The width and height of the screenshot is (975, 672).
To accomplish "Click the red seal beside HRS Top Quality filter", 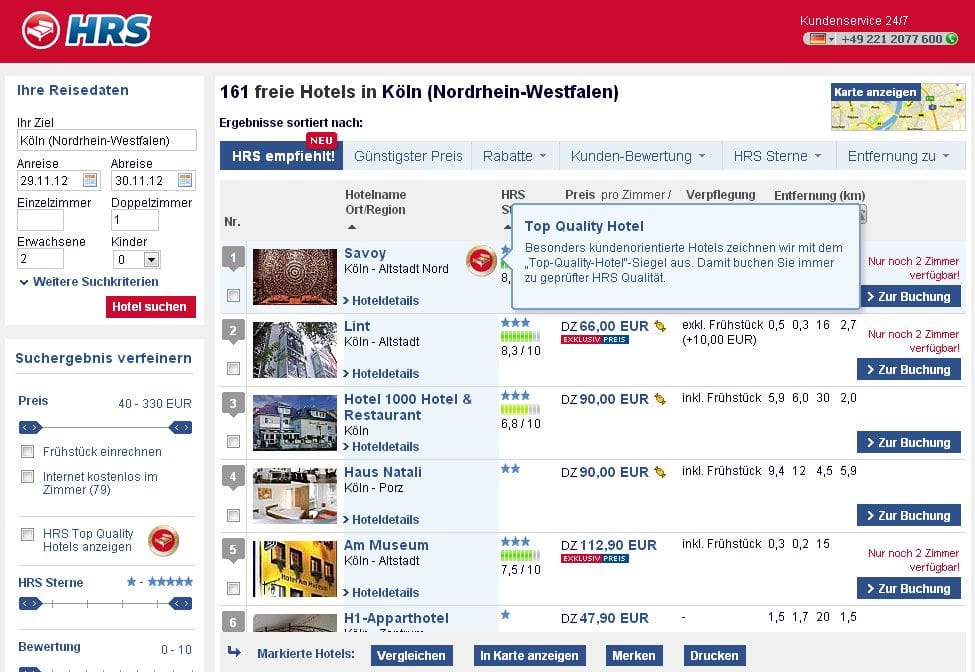I will coord(164,540).
